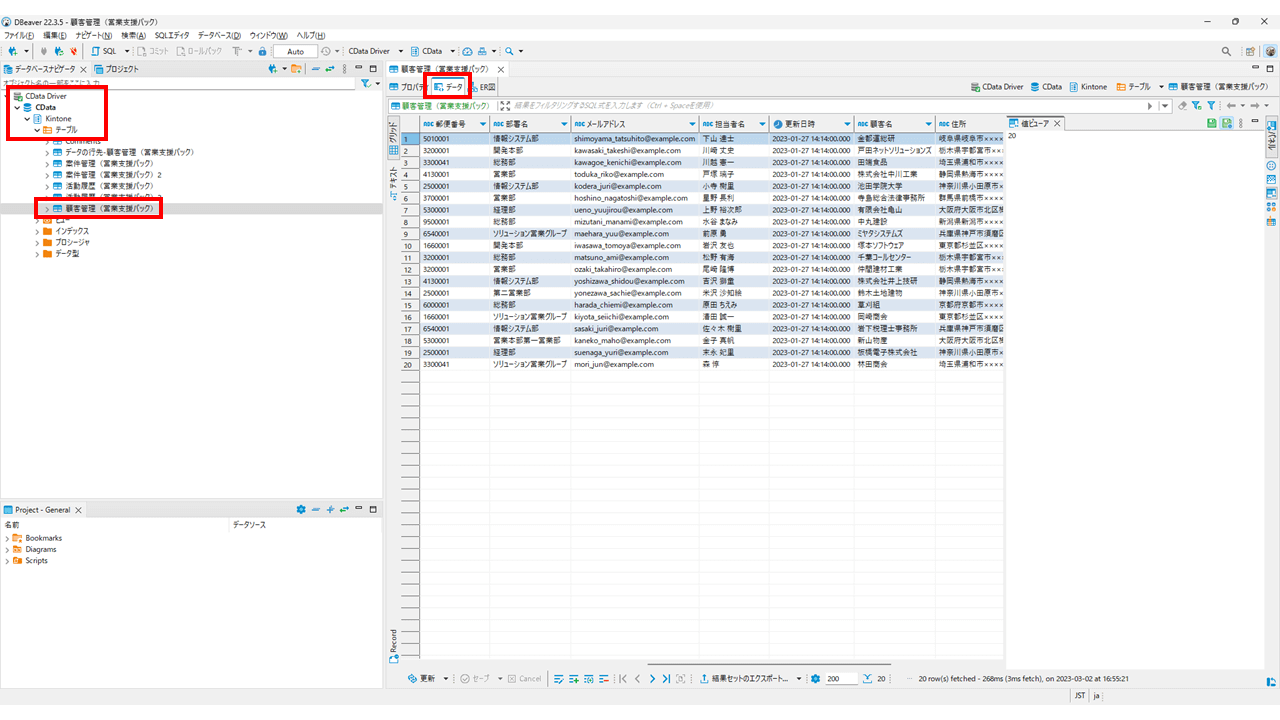This screenshot has width=1280, height=720.
Task: Go to next page of results
Action: click(652, 679)
